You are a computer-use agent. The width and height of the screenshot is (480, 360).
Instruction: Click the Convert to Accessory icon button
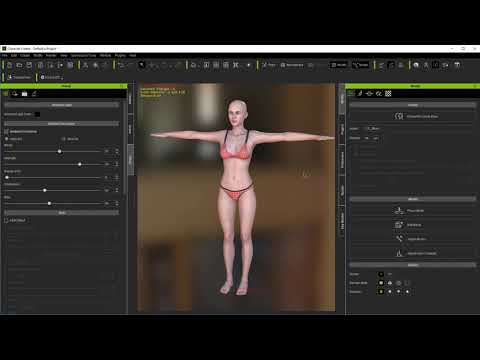[399, 116]
